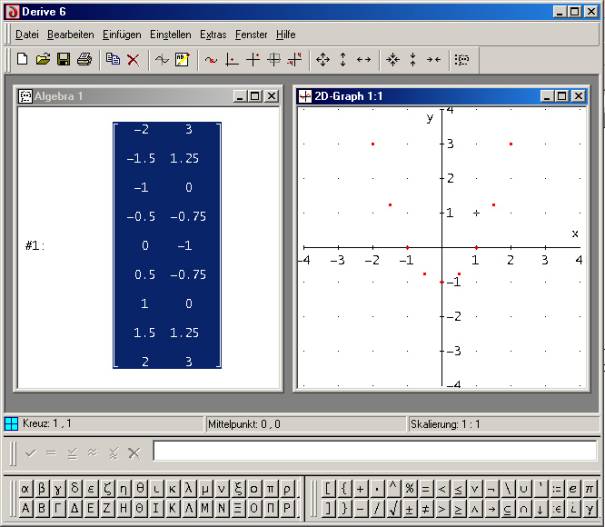
Task: Click the set plot region grid icon
Action: (x=274, y=59)
